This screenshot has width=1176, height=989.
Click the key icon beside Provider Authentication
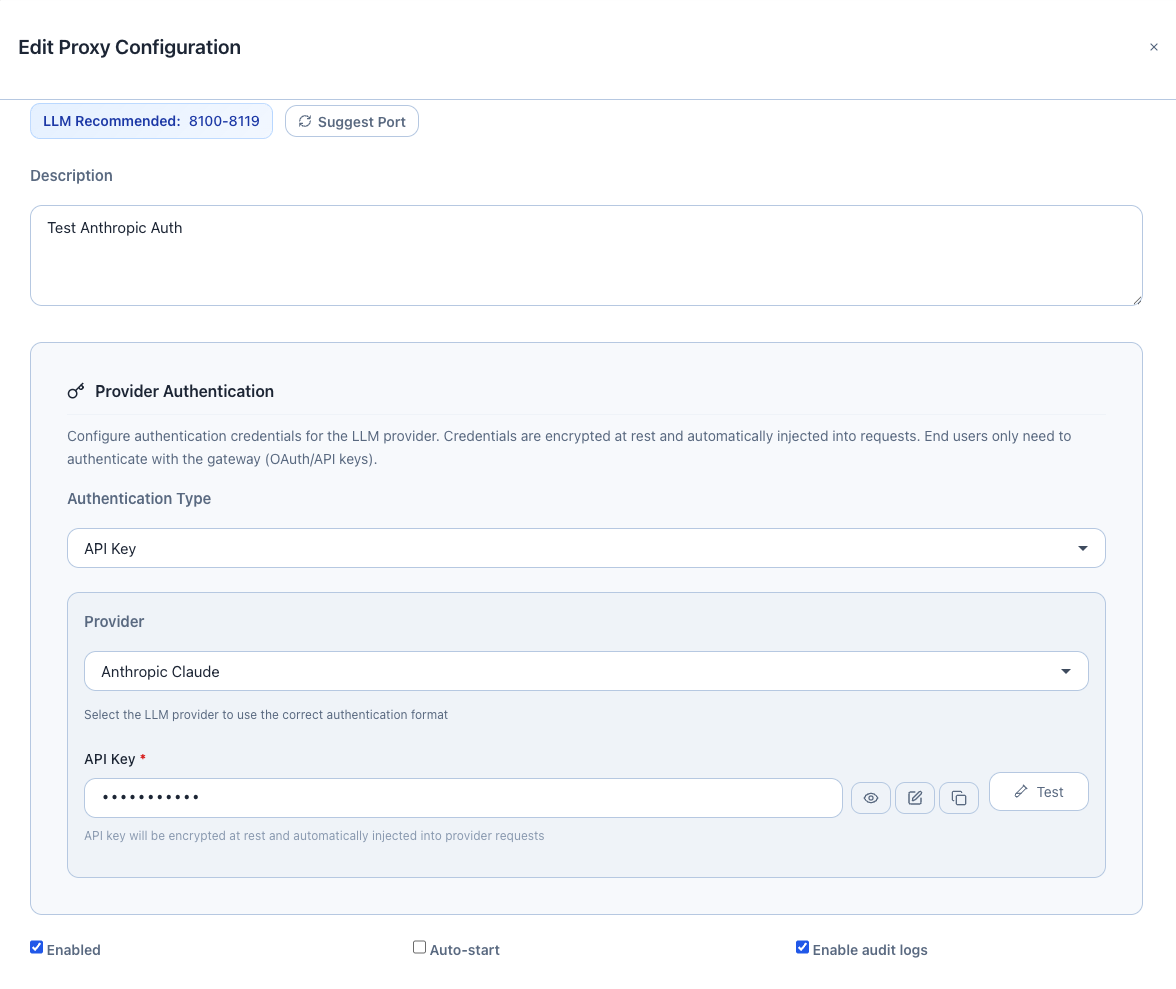pos(76,391)
